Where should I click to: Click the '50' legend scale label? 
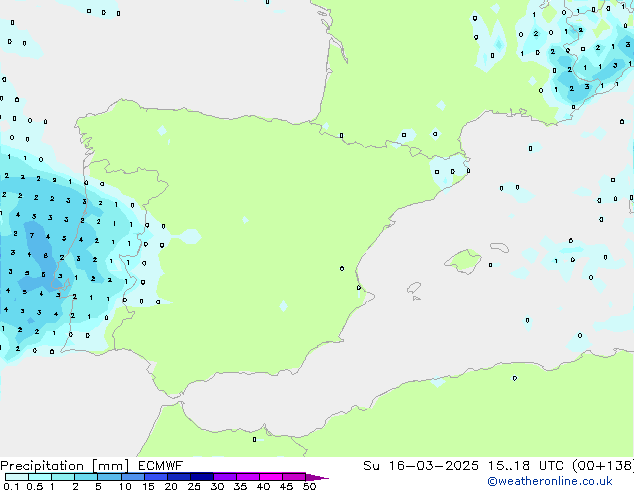[309, 486]
